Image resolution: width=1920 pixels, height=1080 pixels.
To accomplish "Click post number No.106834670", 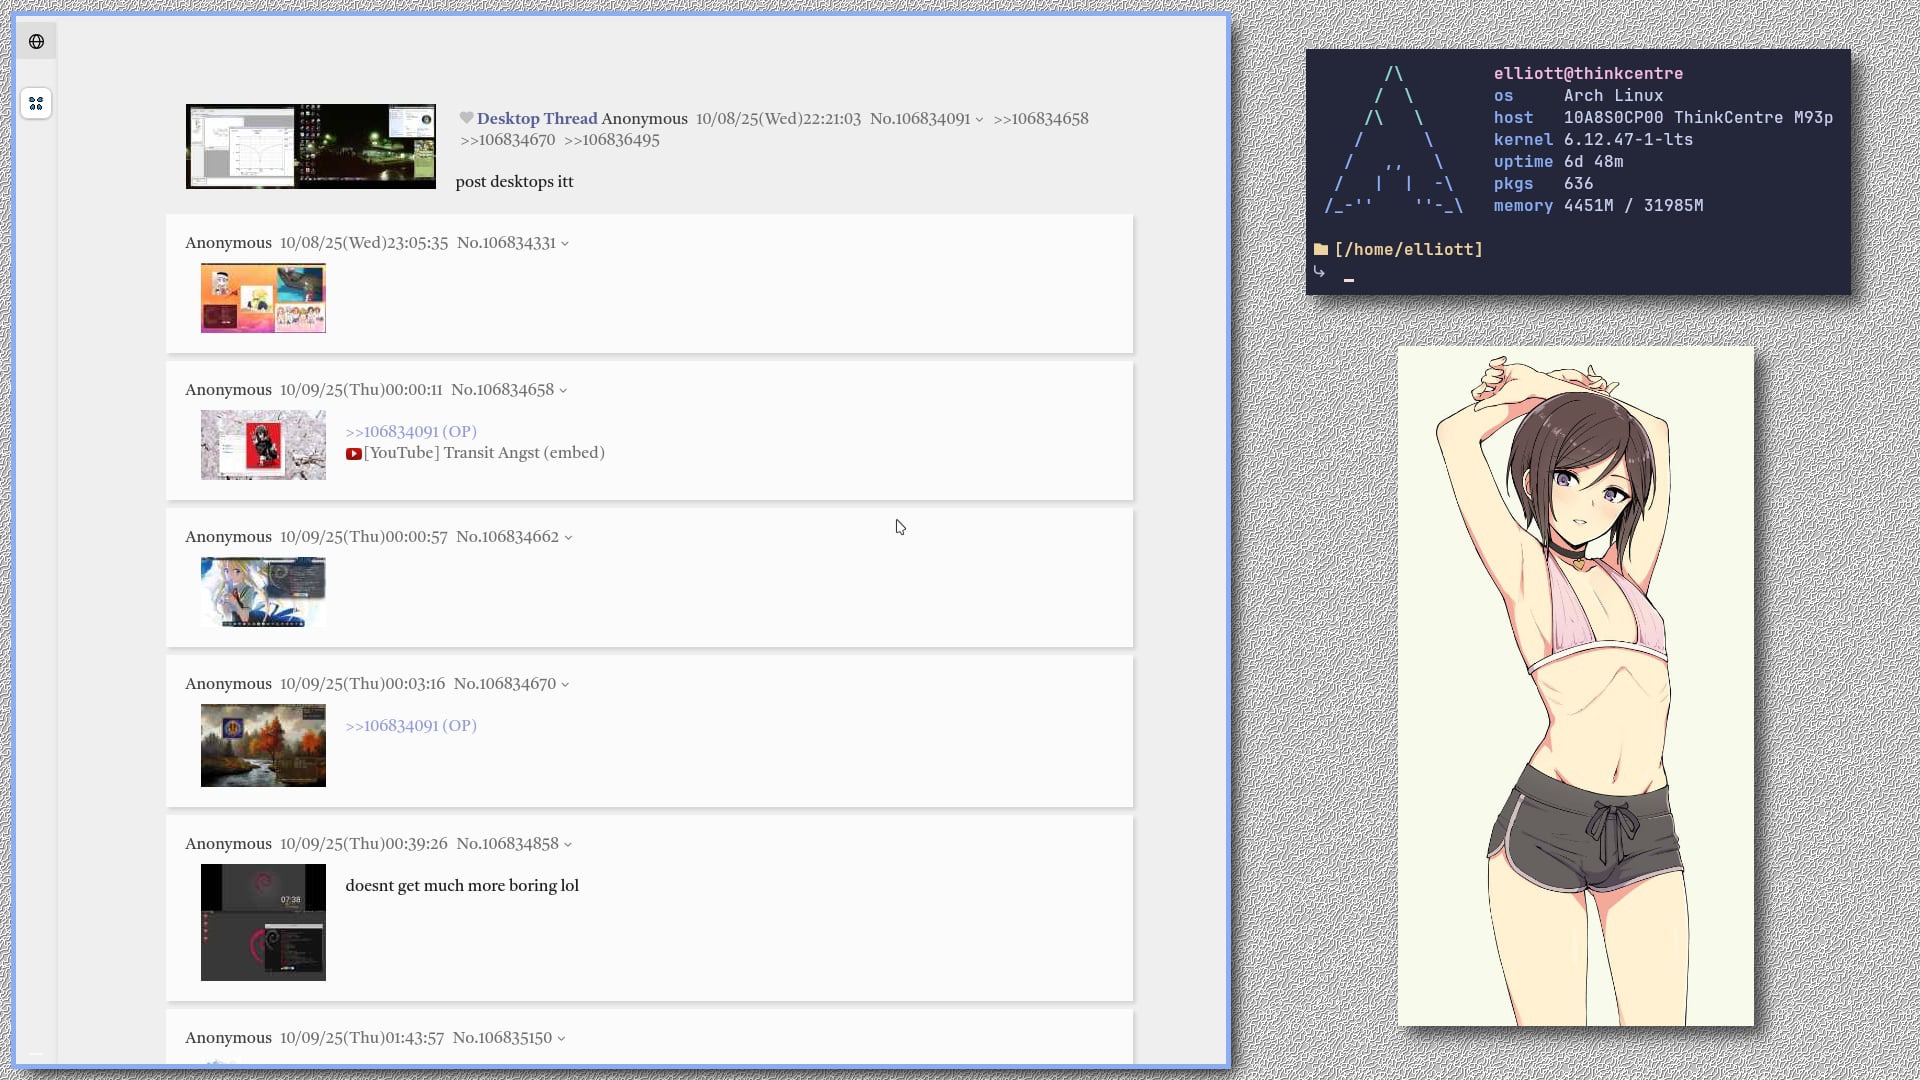I will (504, 684).
